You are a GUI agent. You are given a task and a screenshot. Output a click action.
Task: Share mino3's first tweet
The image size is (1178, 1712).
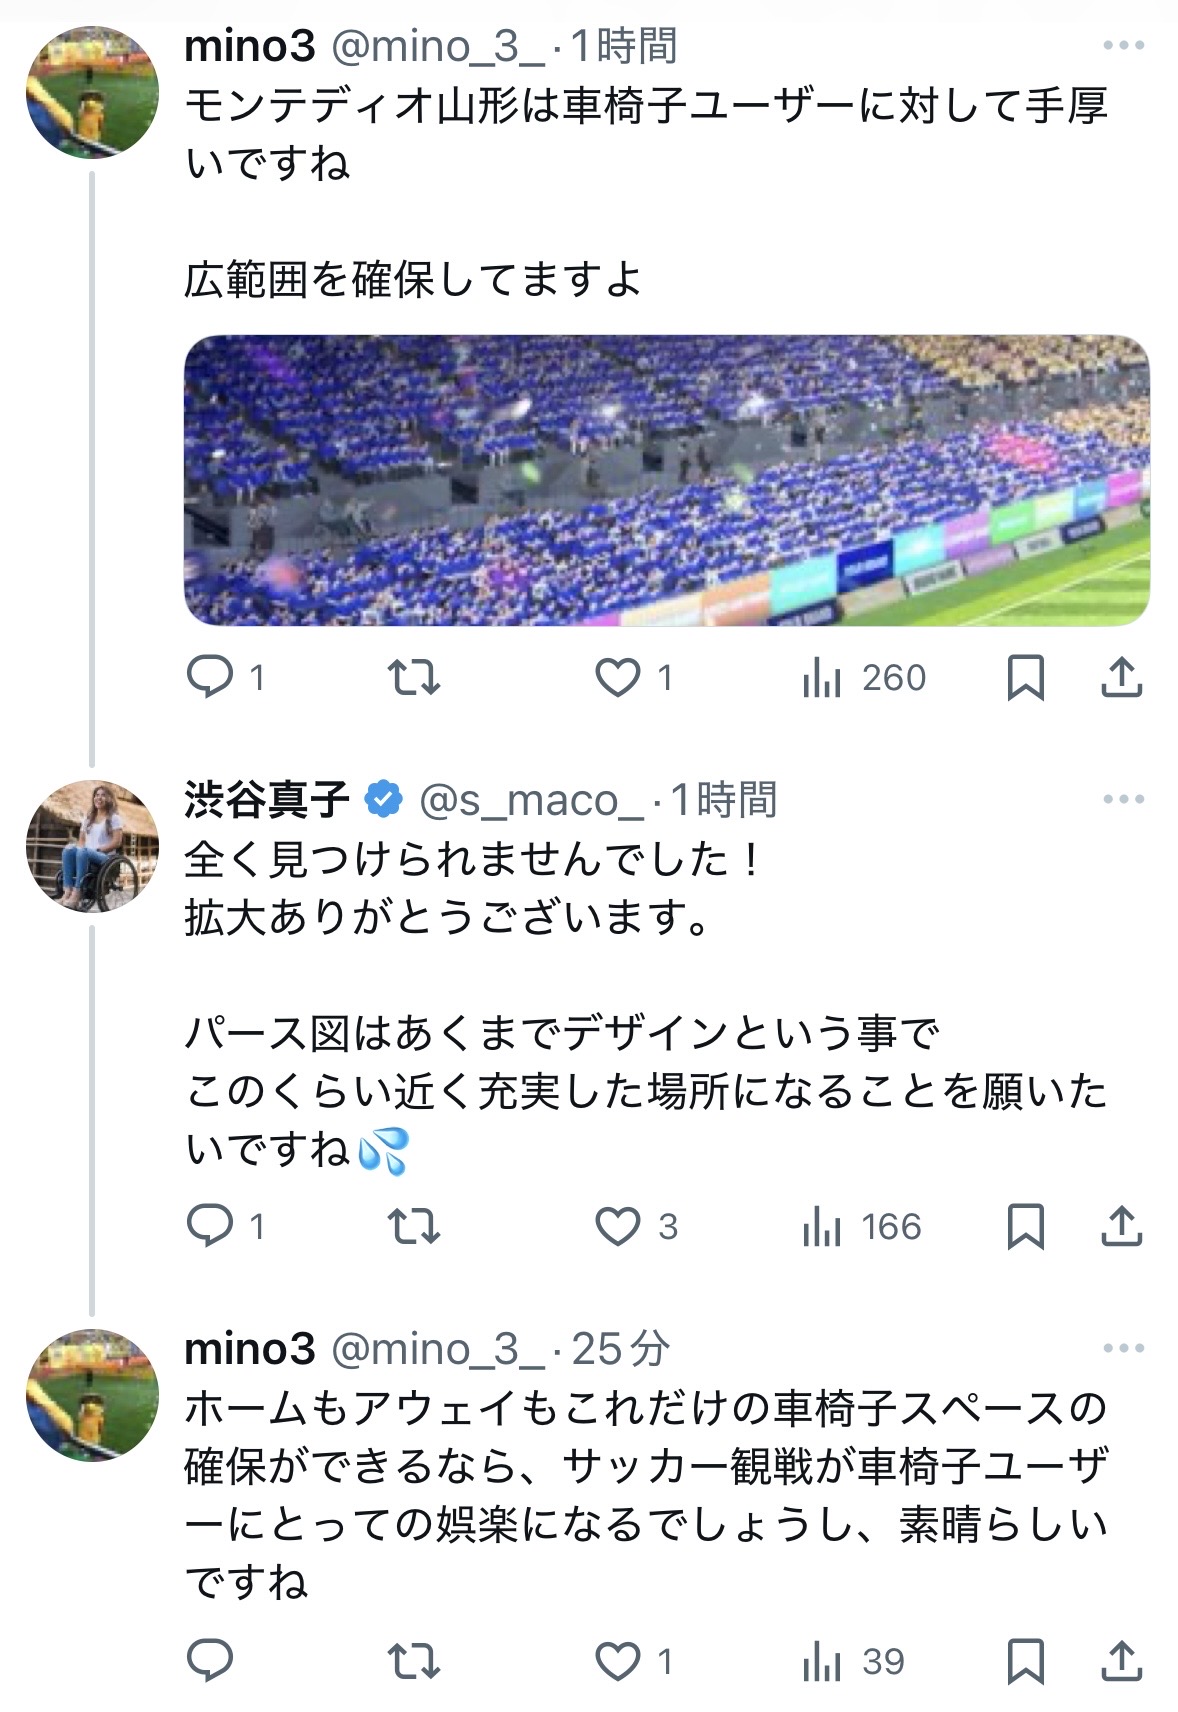[x=1121, y=677]
